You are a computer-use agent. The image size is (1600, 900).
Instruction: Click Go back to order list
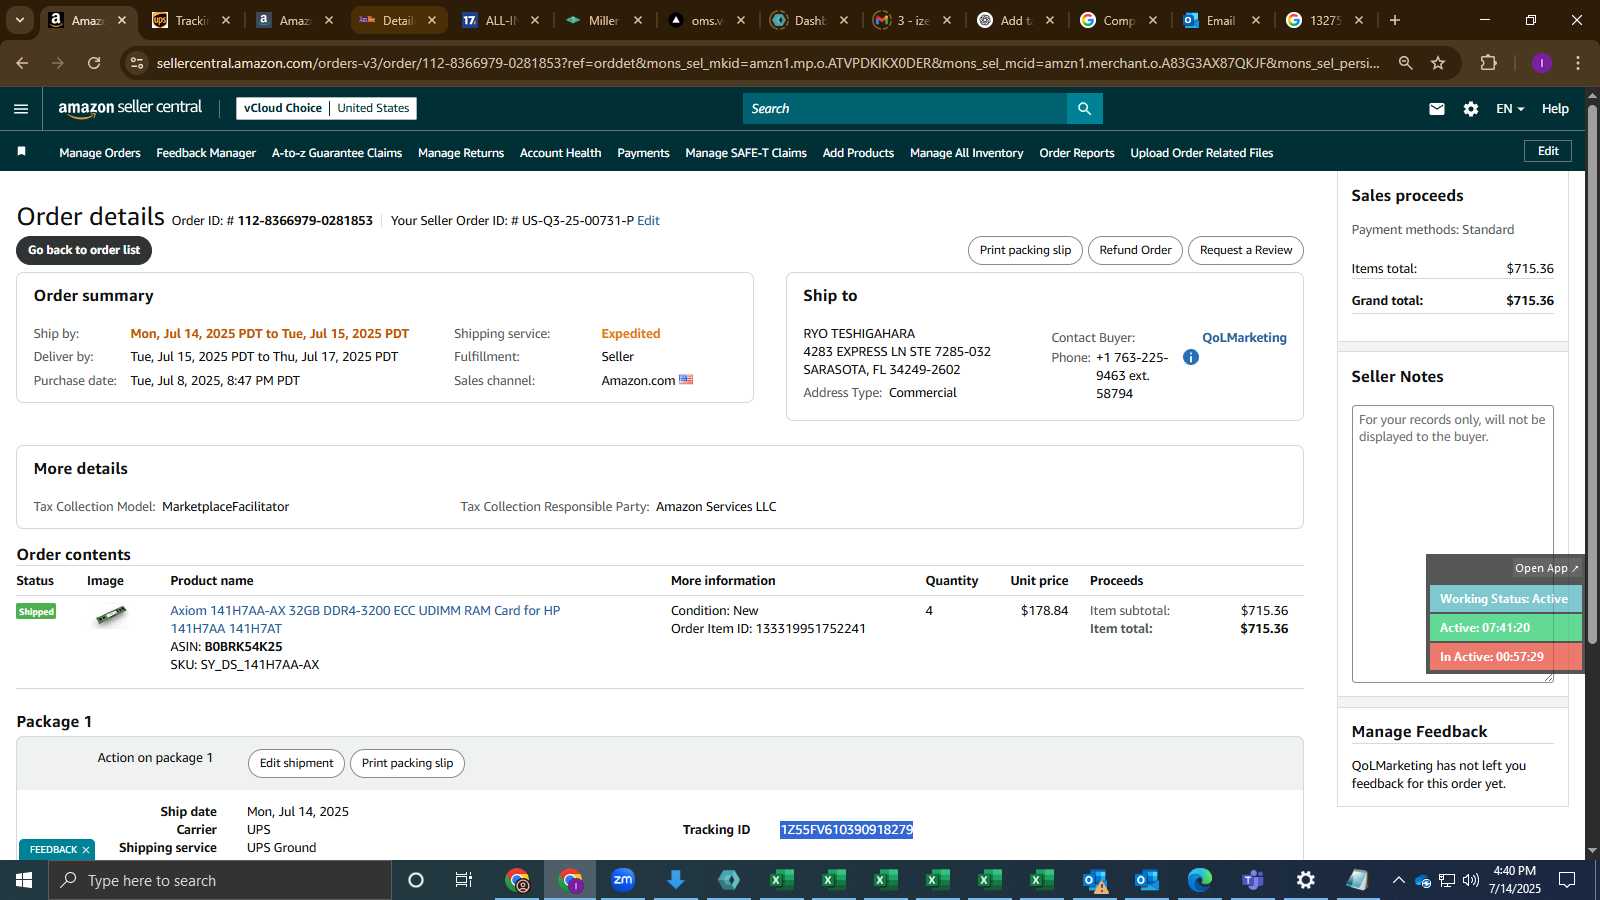click(x=84, y=250)
